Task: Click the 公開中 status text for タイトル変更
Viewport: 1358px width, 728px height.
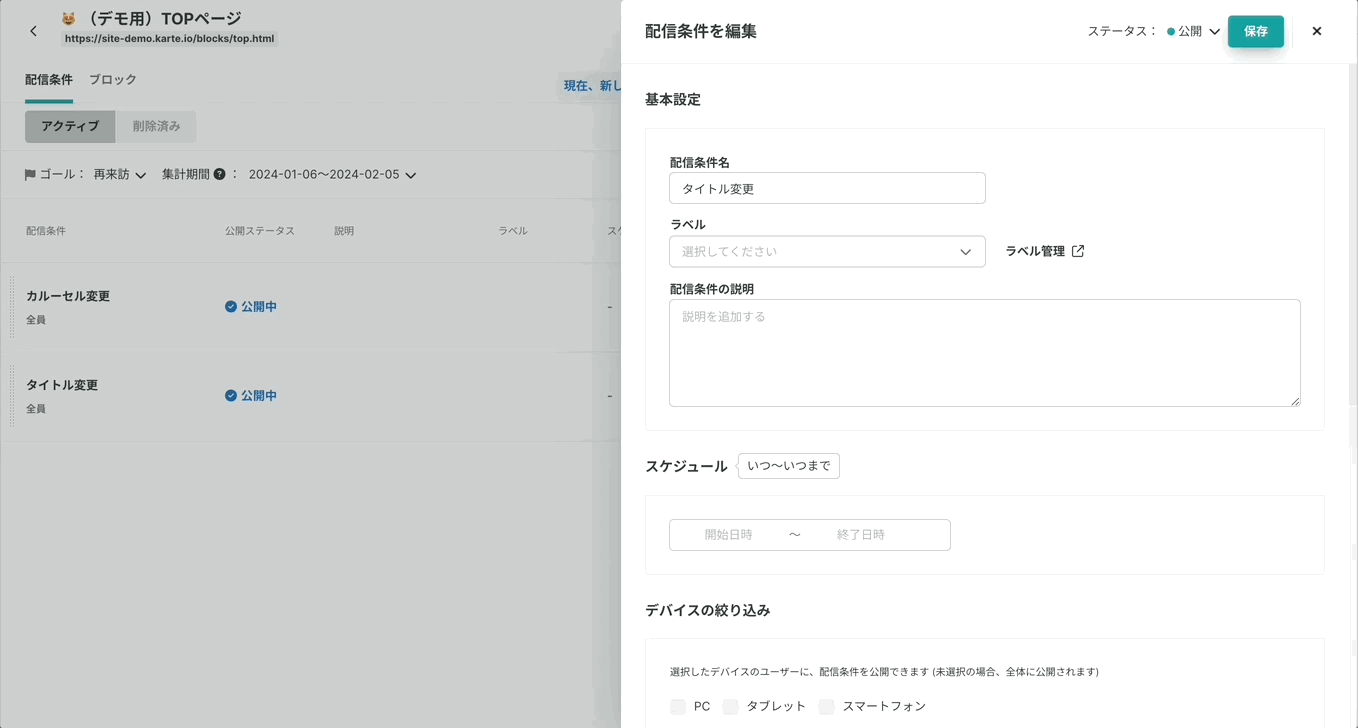Action: point(259,396)
